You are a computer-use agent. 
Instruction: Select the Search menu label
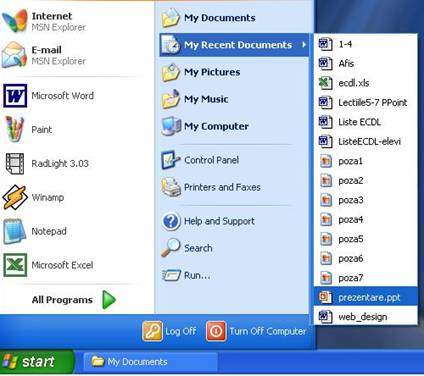(198, 248)
